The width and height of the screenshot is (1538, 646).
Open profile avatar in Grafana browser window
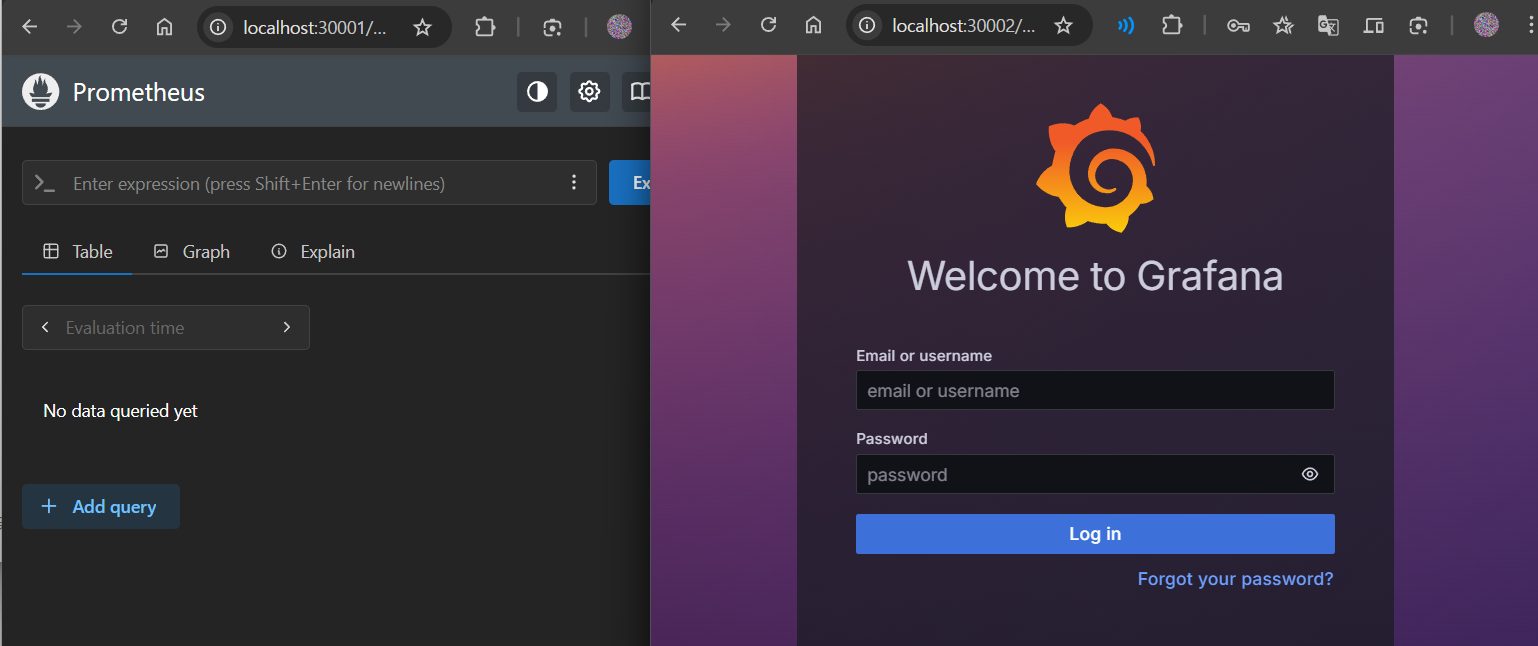[1486, 25]
